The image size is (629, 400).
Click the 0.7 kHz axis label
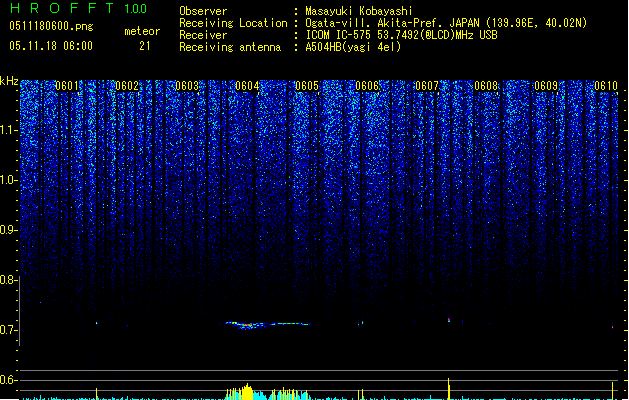[x=8, y=330]
